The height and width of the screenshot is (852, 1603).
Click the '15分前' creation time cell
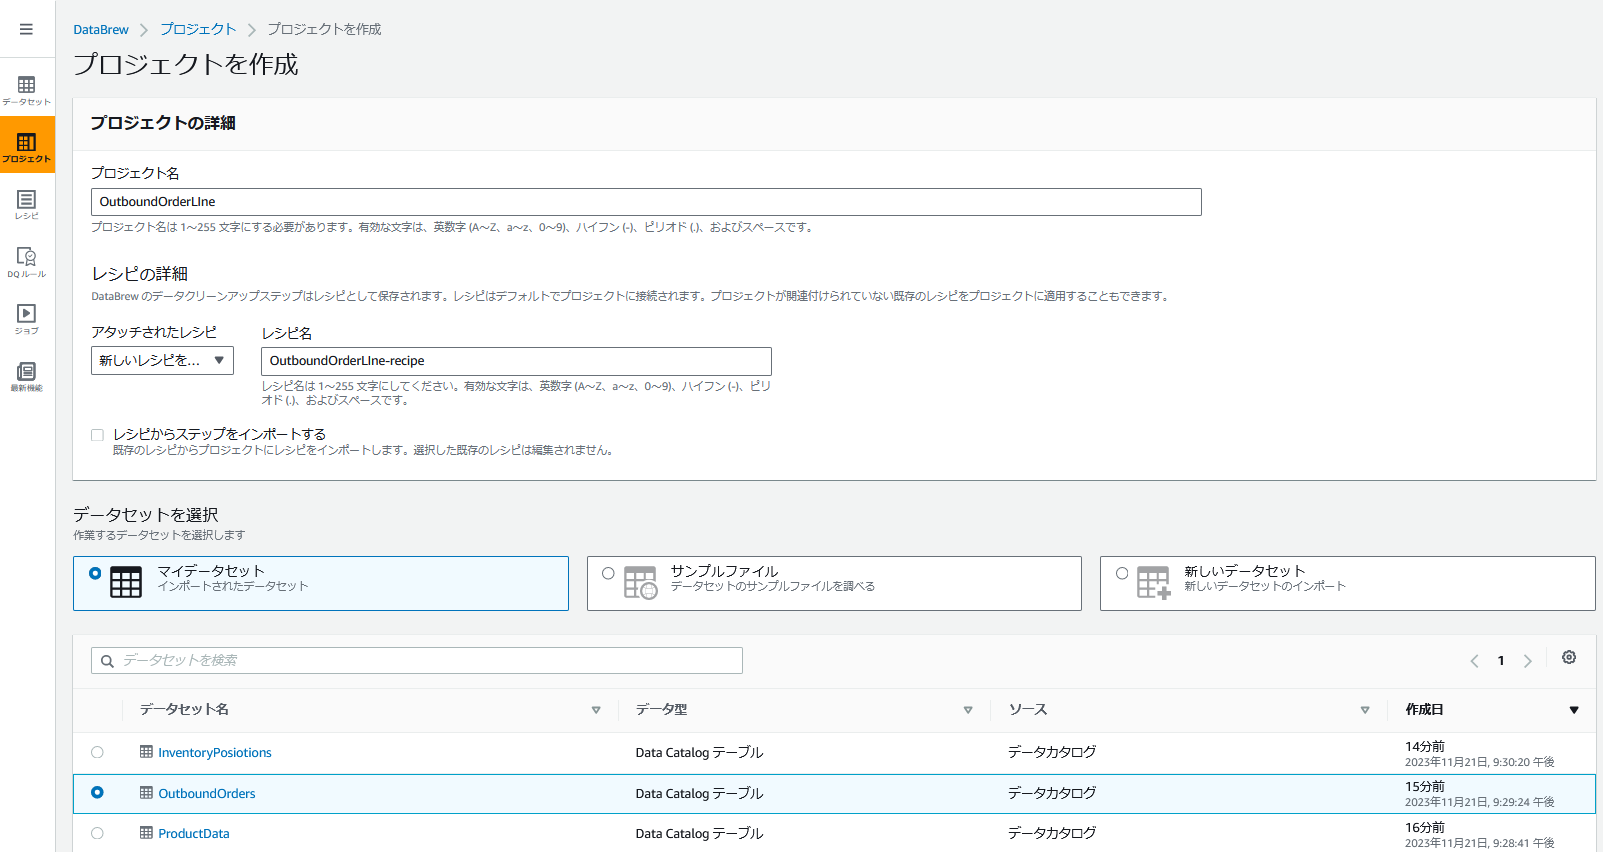tap(1425, 787)
